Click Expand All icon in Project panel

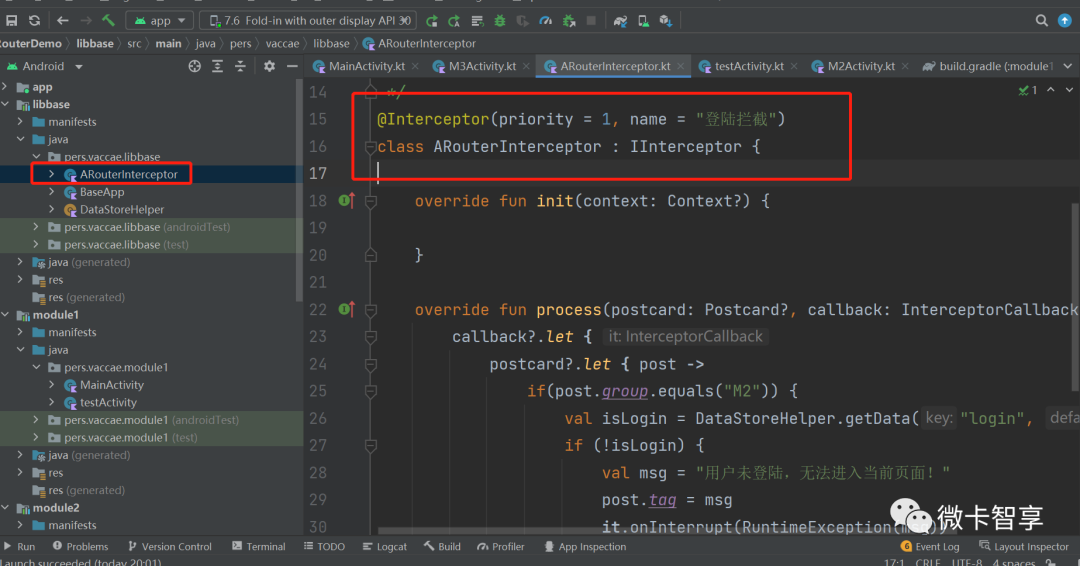point(218,66)
